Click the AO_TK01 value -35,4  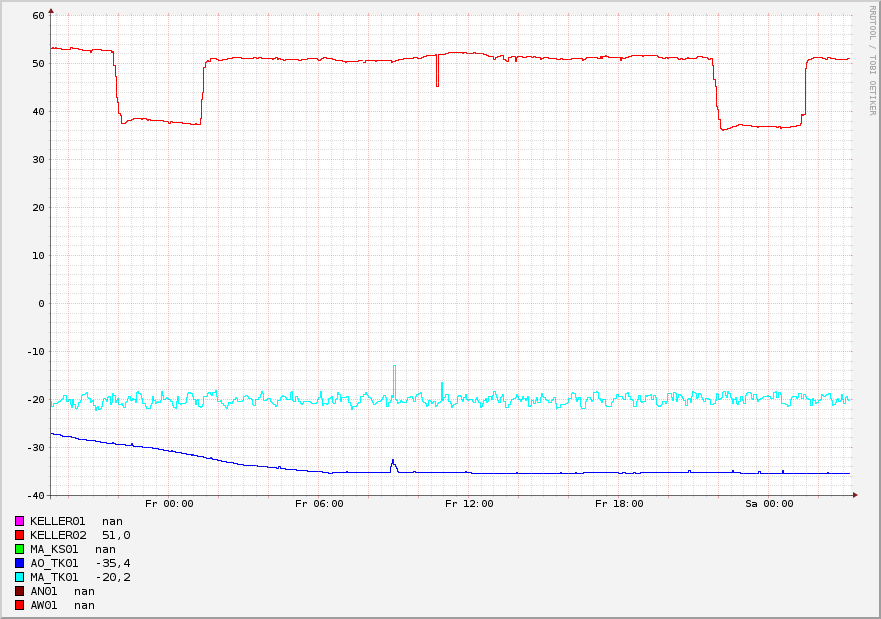point(113,563)
